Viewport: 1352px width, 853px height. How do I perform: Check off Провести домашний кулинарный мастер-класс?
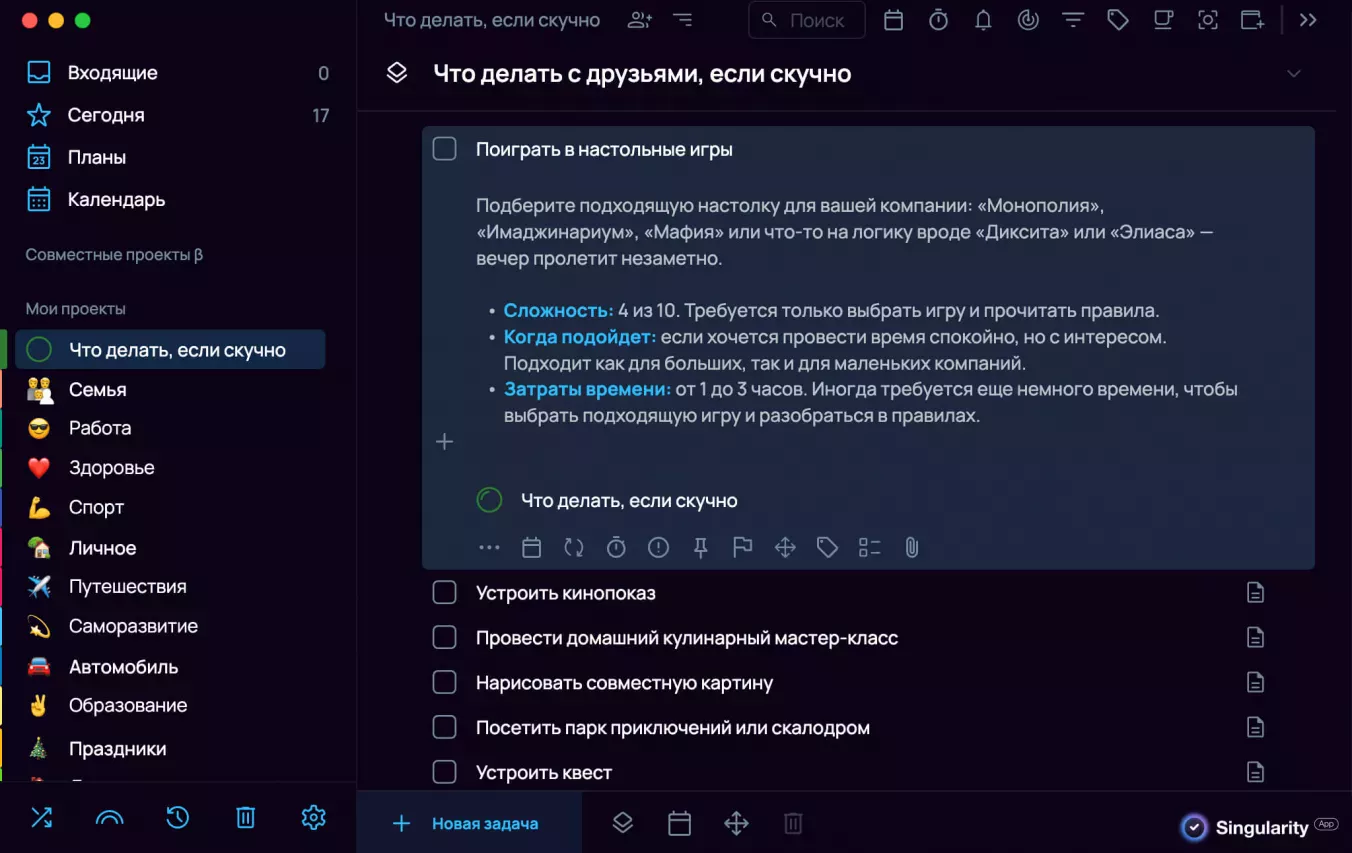pos(444,637)
